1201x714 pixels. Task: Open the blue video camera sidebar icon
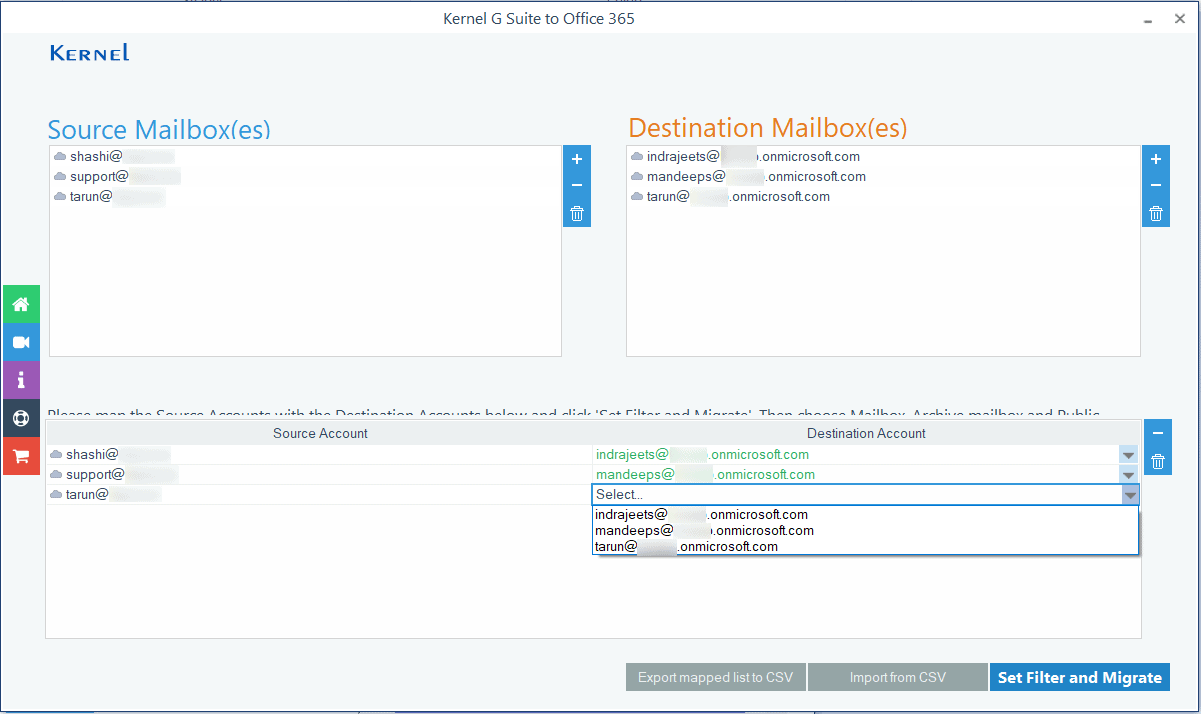20,342
